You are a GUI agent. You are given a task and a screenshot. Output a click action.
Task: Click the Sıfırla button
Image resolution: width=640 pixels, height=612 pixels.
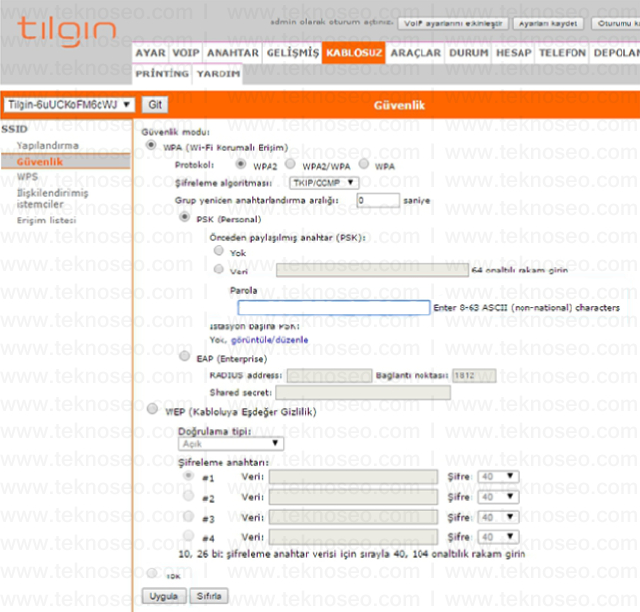(x=209, y=596)
